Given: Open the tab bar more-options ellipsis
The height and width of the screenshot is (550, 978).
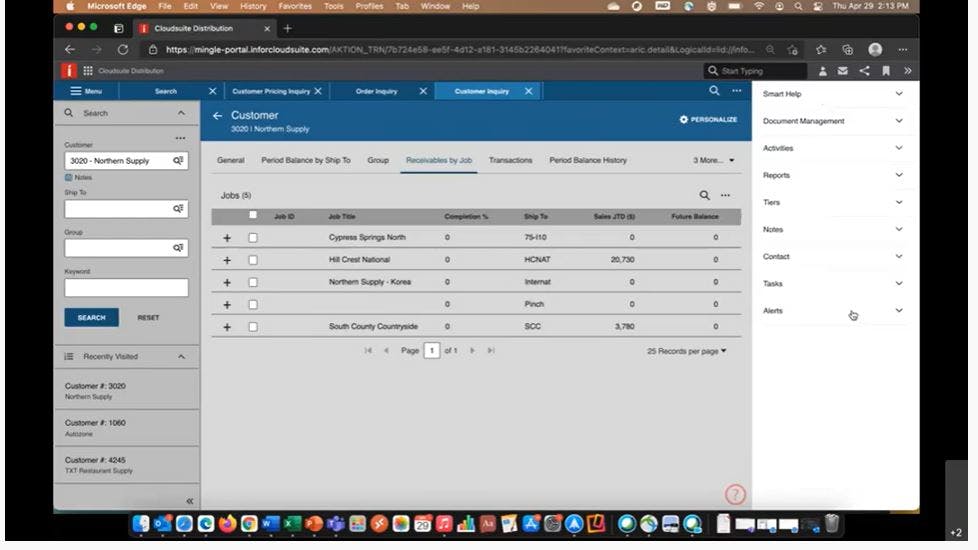Looking at the screenshot, I should pyautogui.click(x=737, y=91).
